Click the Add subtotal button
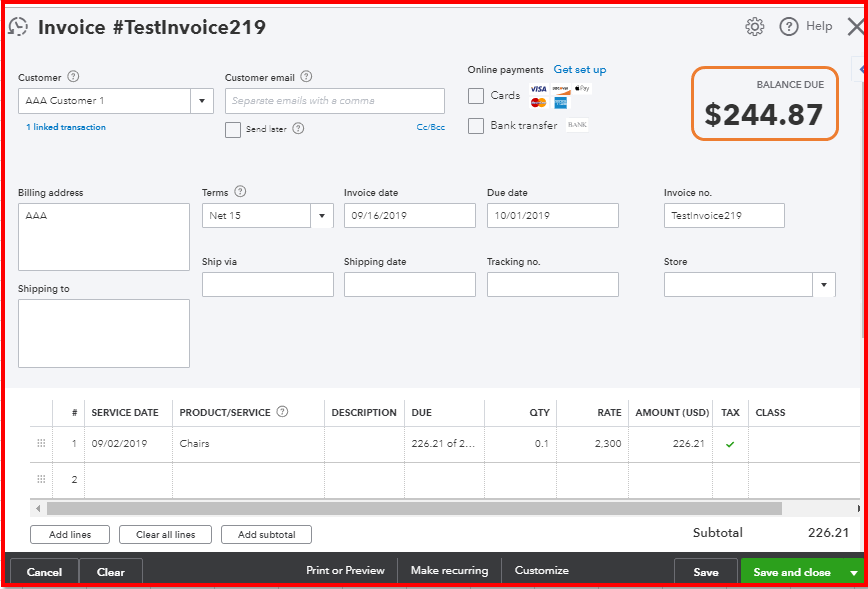The width and height of the screenshot is (868, 589). [266, 535]
